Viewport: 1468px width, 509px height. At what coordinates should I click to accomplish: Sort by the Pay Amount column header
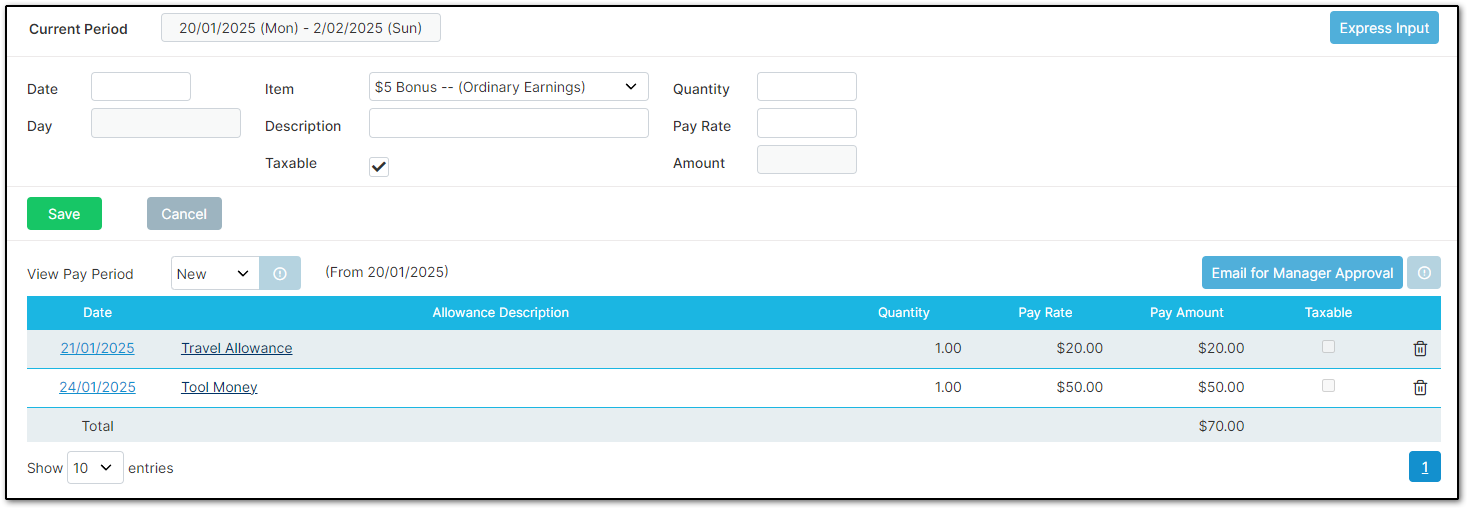(x=1186, y=313)
